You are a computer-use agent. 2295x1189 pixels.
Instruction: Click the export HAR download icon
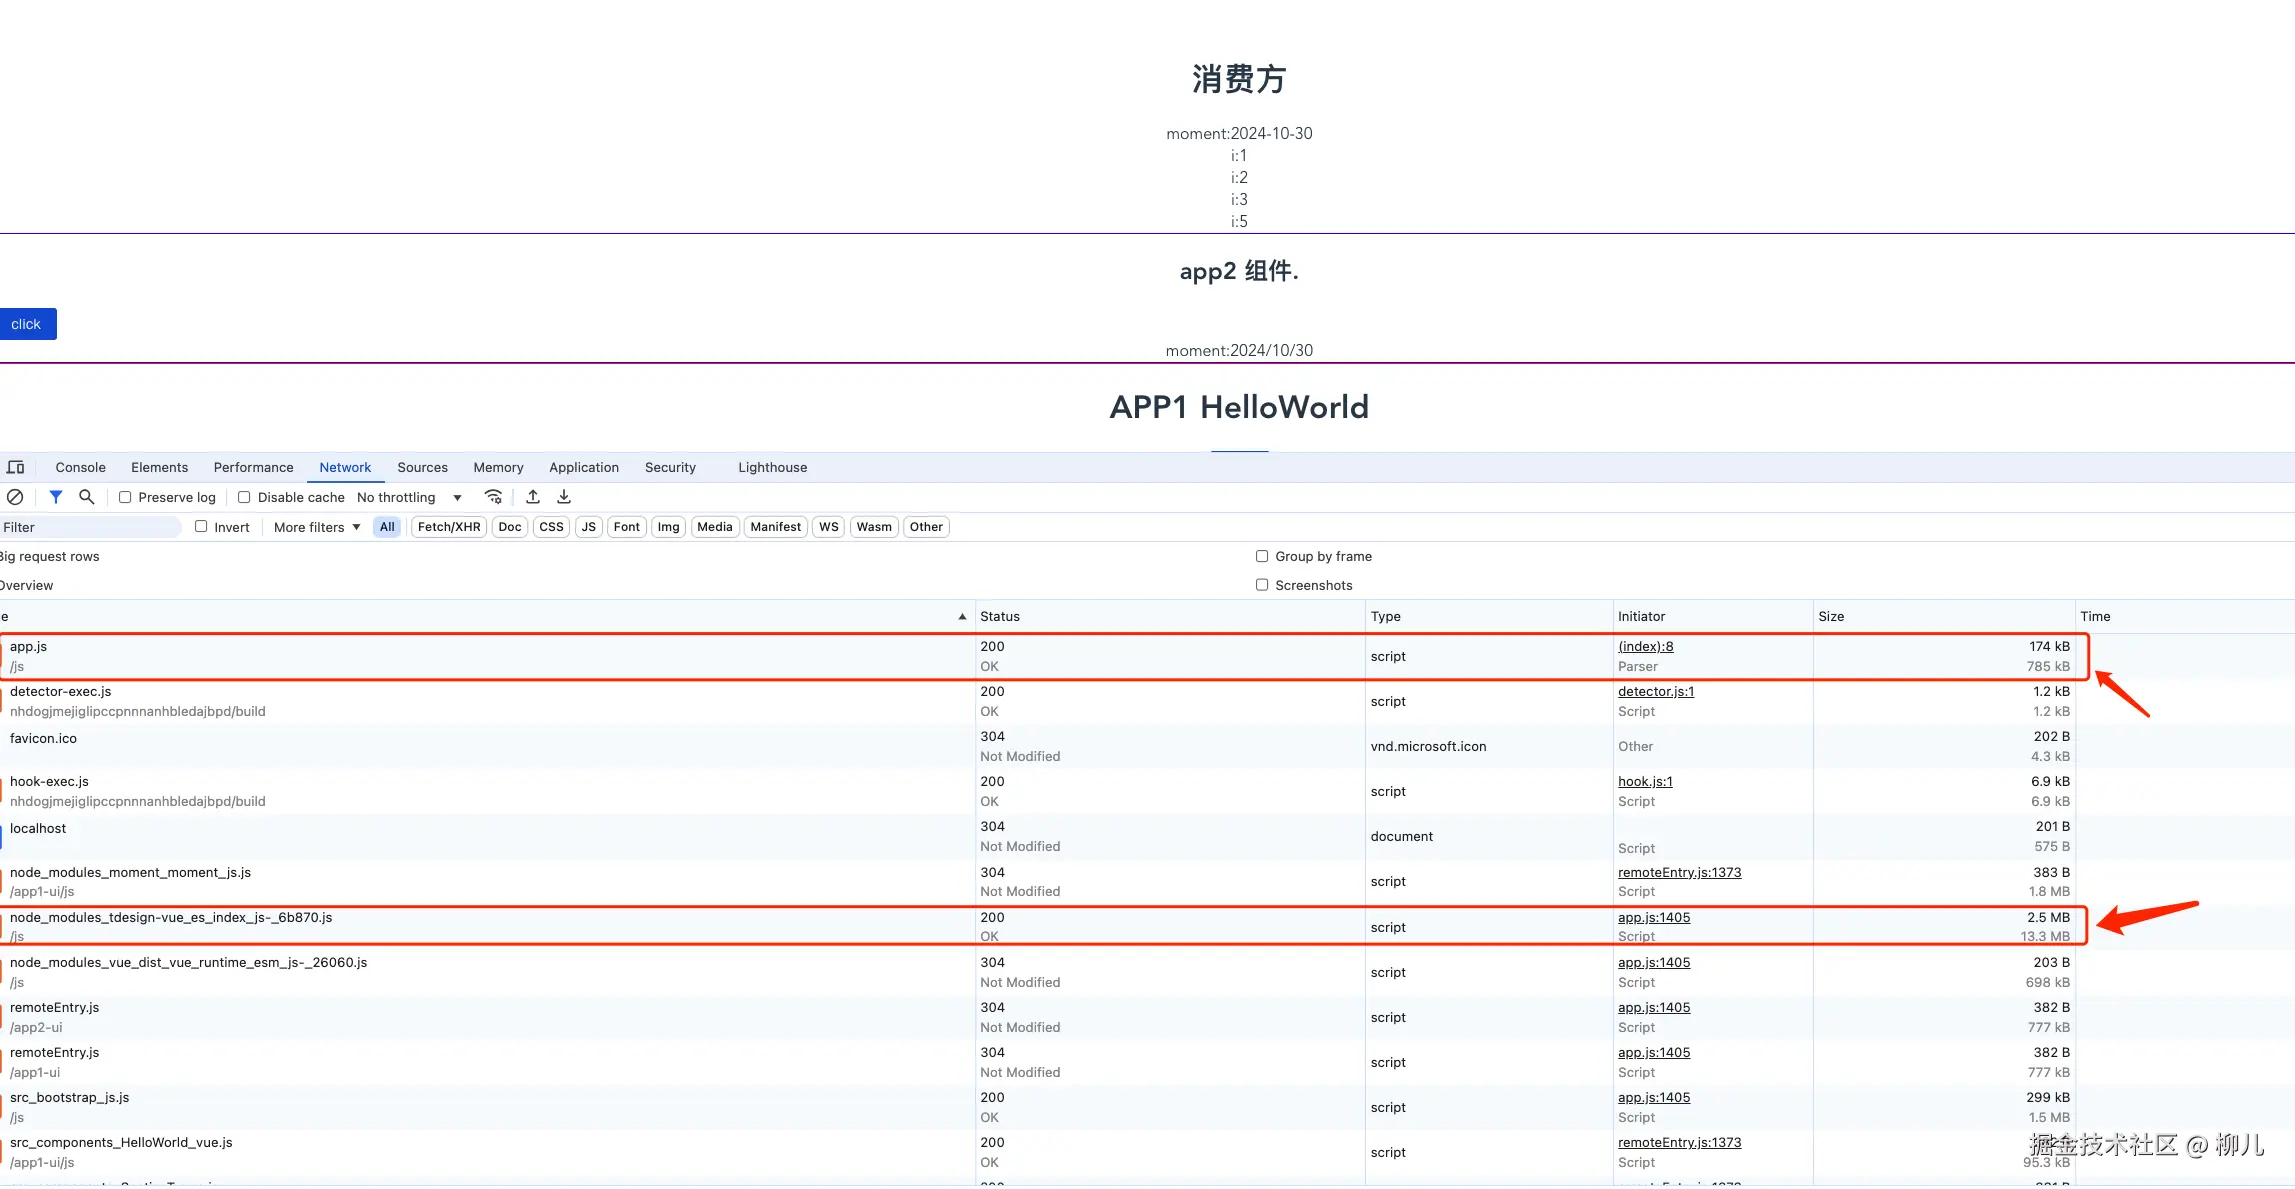pos(564,497)
